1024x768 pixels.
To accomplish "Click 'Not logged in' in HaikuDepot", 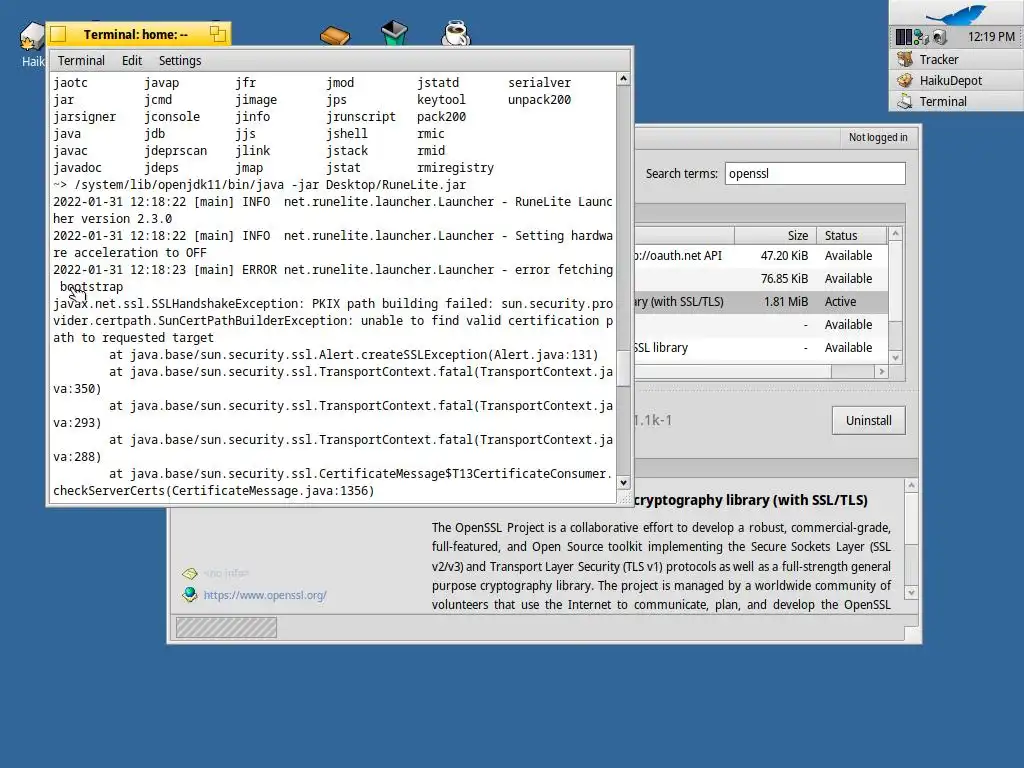I will coord(878,137).
